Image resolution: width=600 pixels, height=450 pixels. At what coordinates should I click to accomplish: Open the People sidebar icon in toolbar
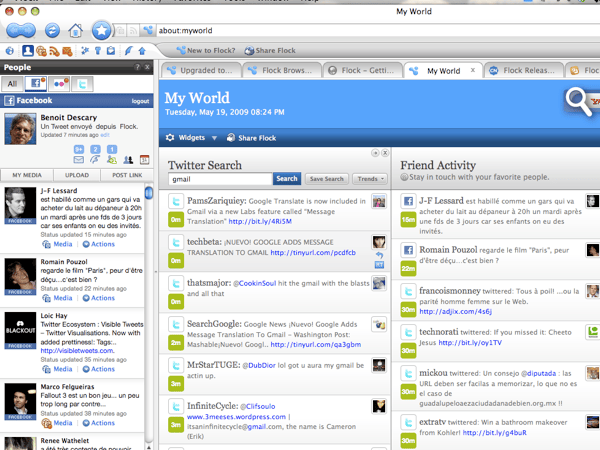coord(28,50)
